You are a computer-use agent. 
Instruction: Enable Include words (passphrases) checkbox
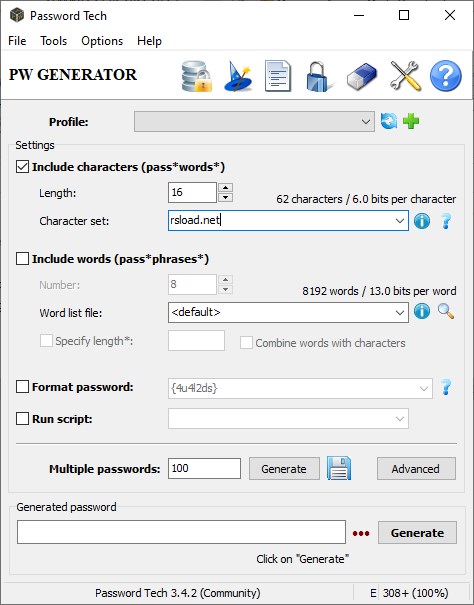(x=22, y=259)
